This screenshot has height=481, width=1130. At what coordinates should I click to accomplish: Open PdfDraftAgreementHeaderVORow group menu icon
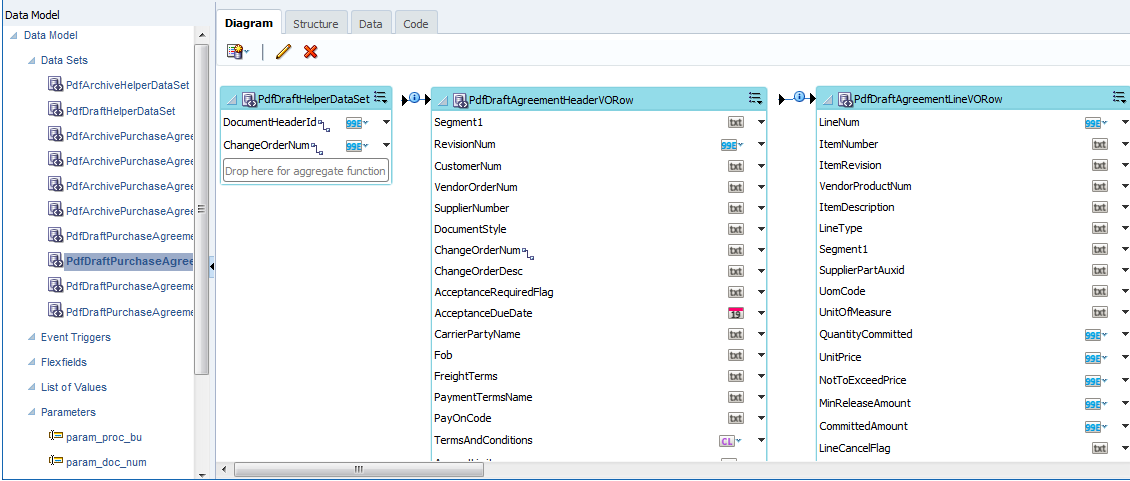[755, 99]
